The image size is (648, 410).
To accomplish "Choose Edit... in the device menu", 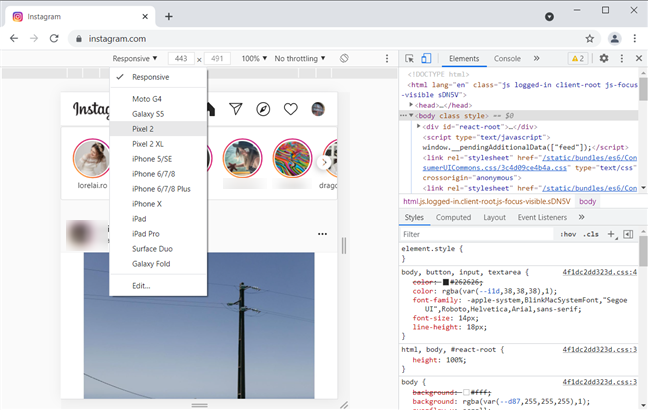I will pyautogui.click(x=141, y=285).
